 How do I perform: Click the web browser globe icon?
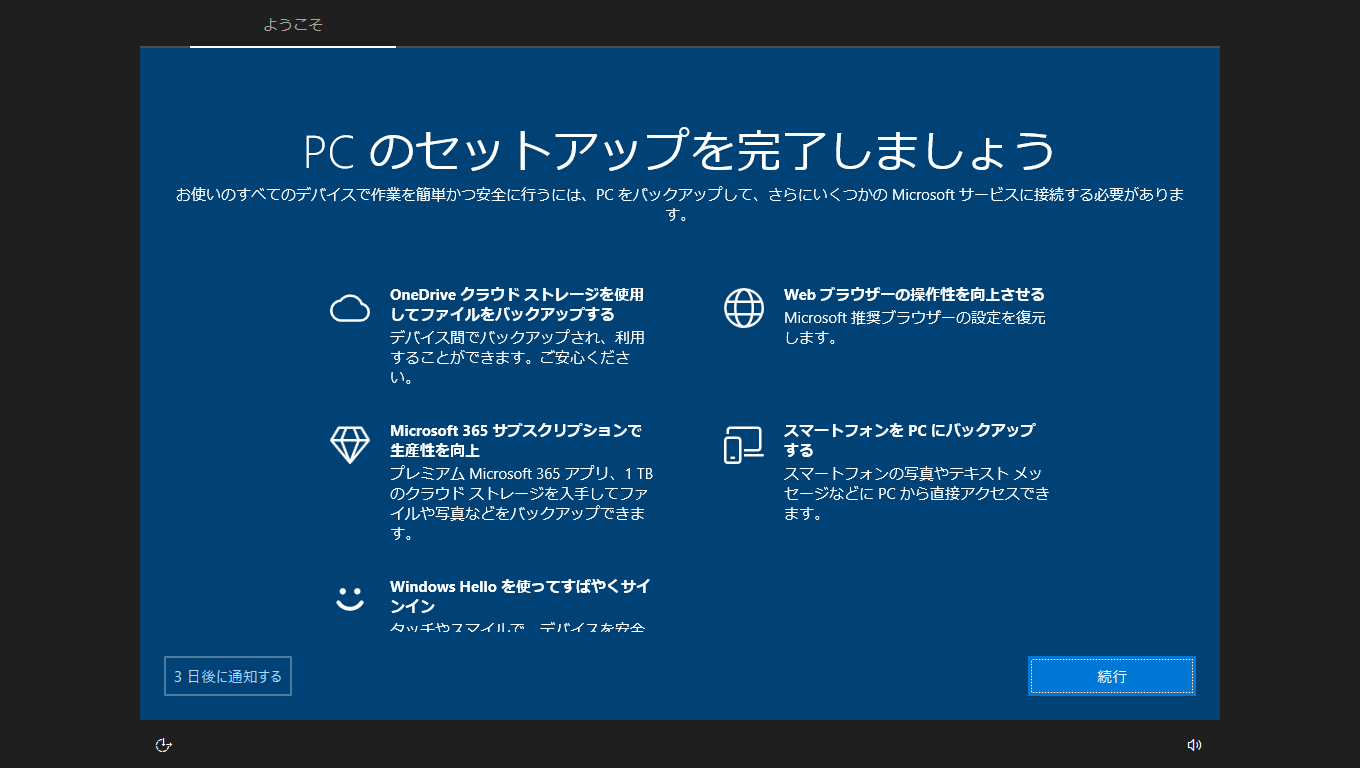coord(744,308)
